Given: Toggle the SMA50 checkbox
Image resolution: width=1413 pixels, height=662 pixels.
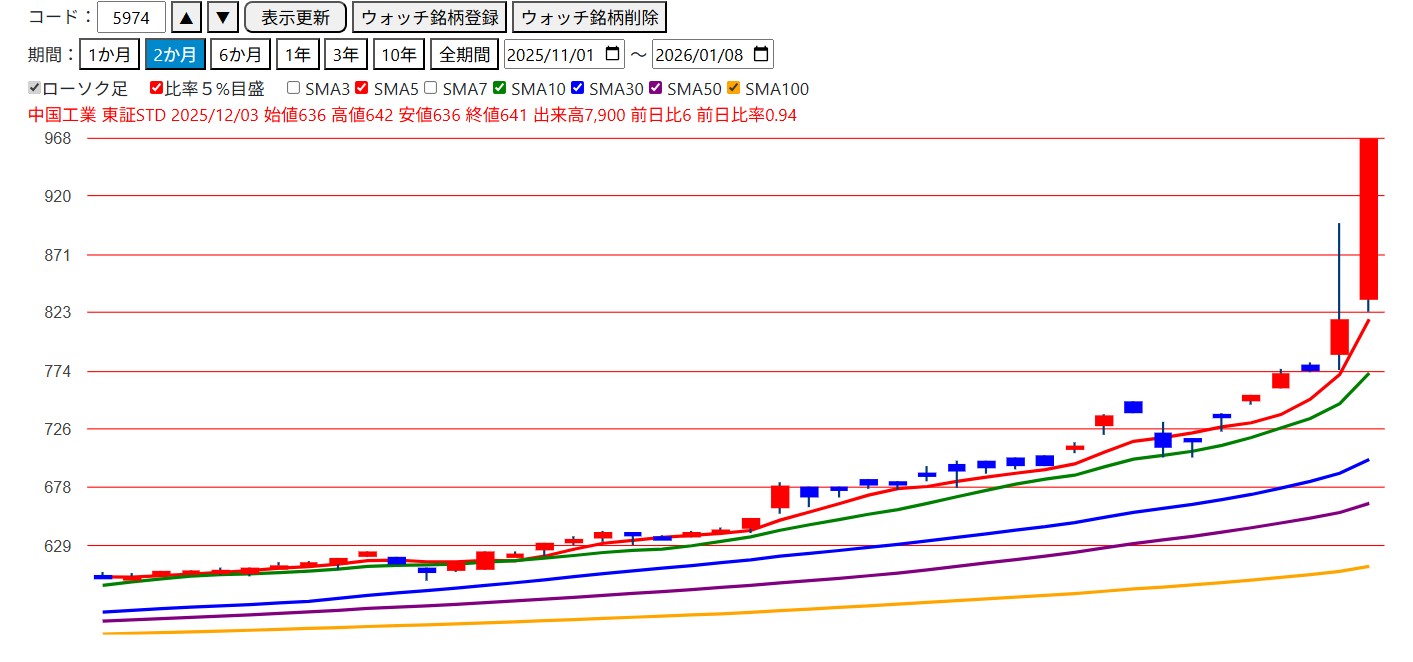Looking at the screenshot, I should click(x=656, y=88).
